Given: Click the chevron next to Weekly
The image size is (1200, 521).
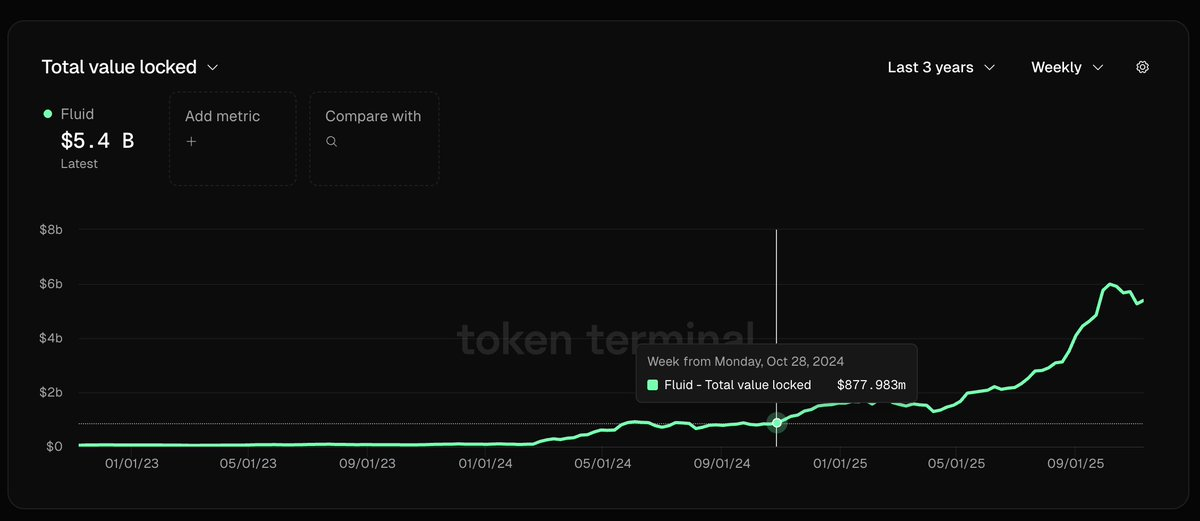Looking at the screenshot, I should click(1098, 67).
